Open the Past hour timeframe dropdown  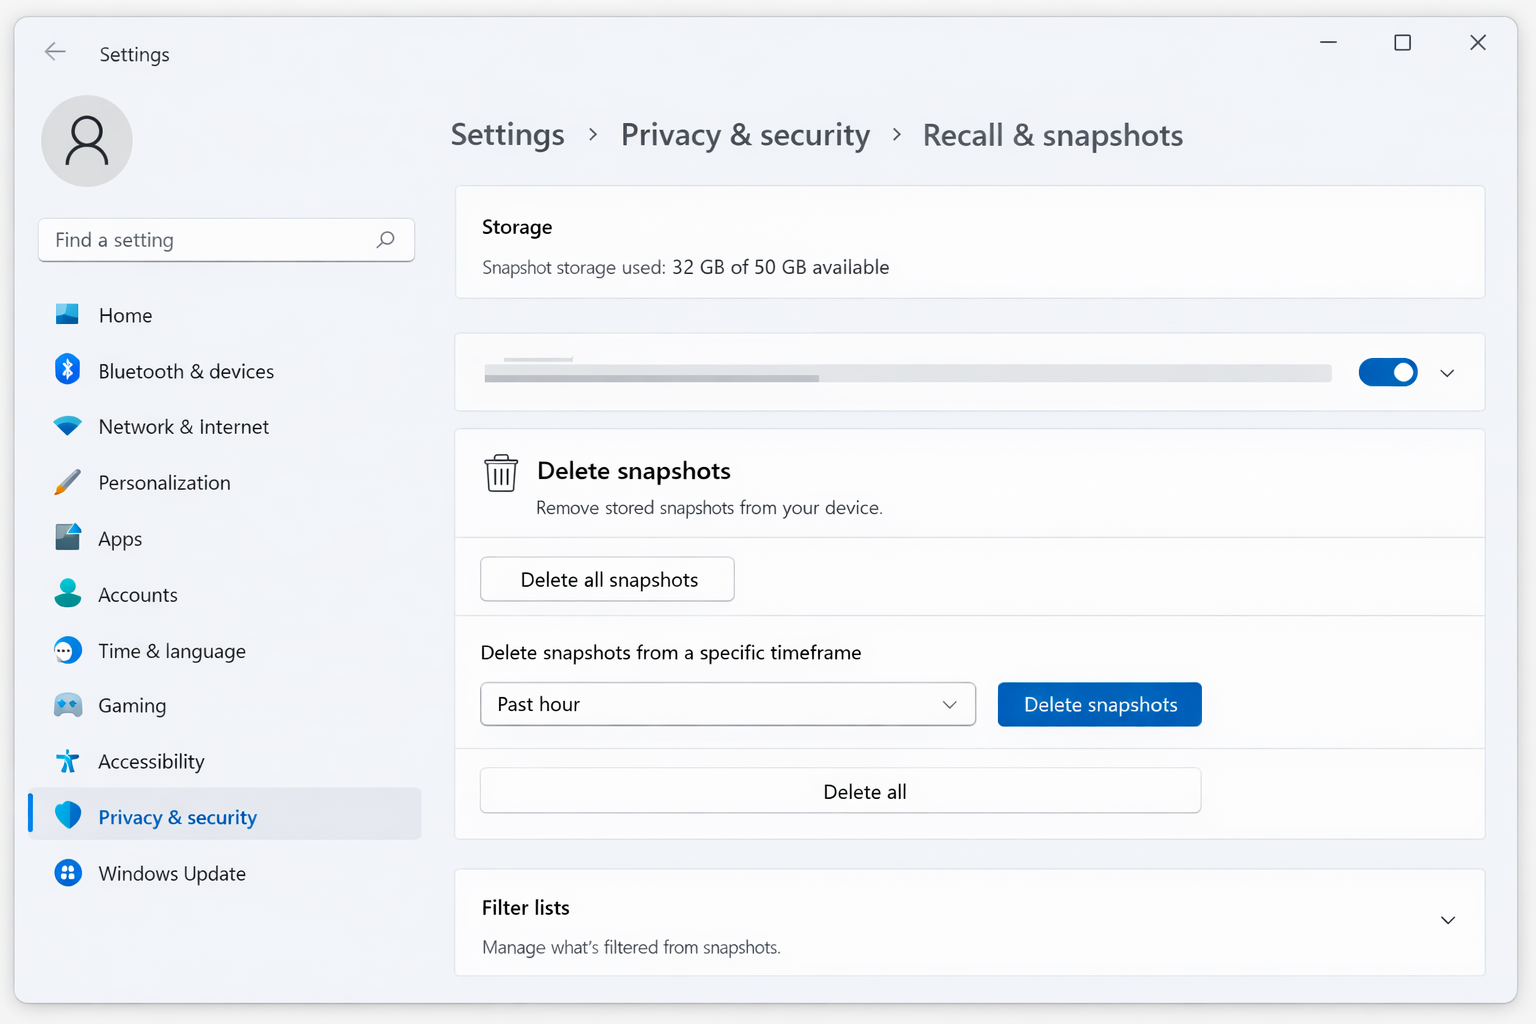coord(728,704)
